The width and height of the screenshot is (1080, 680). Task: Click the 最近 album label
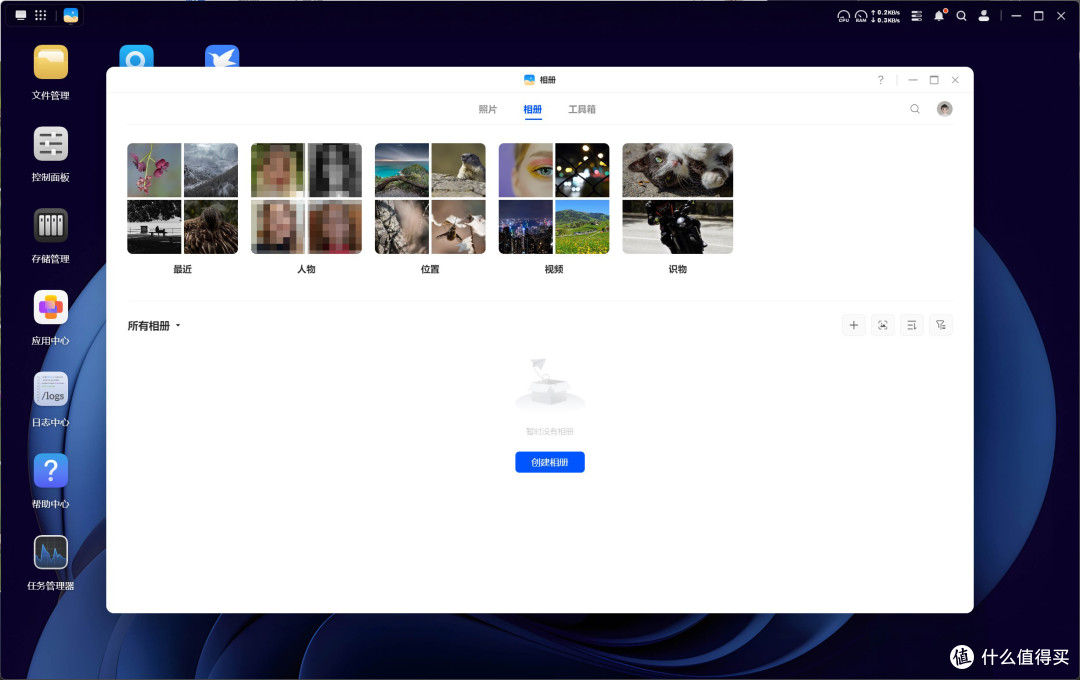click(x=183, y=269)
